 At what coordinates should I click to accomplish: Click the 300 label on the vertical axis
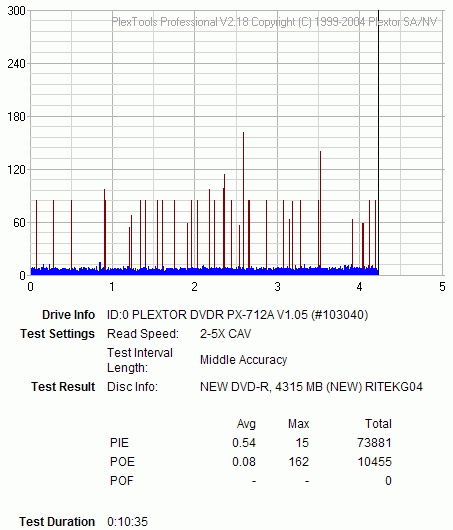click(x=17, y=11)
